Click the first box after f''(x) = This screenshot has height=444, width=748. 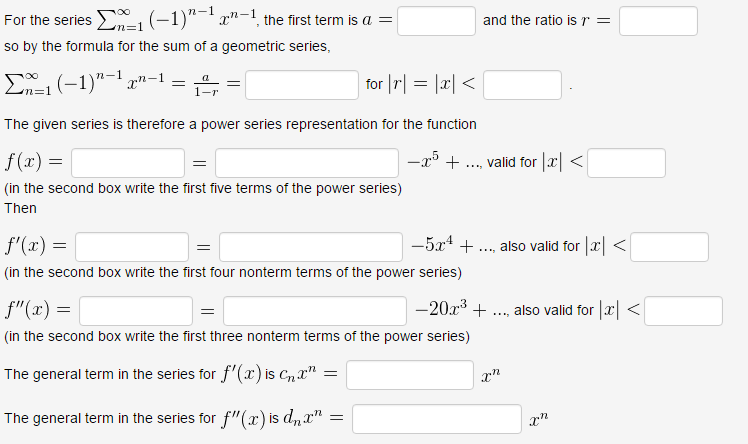tap(136, 311)
